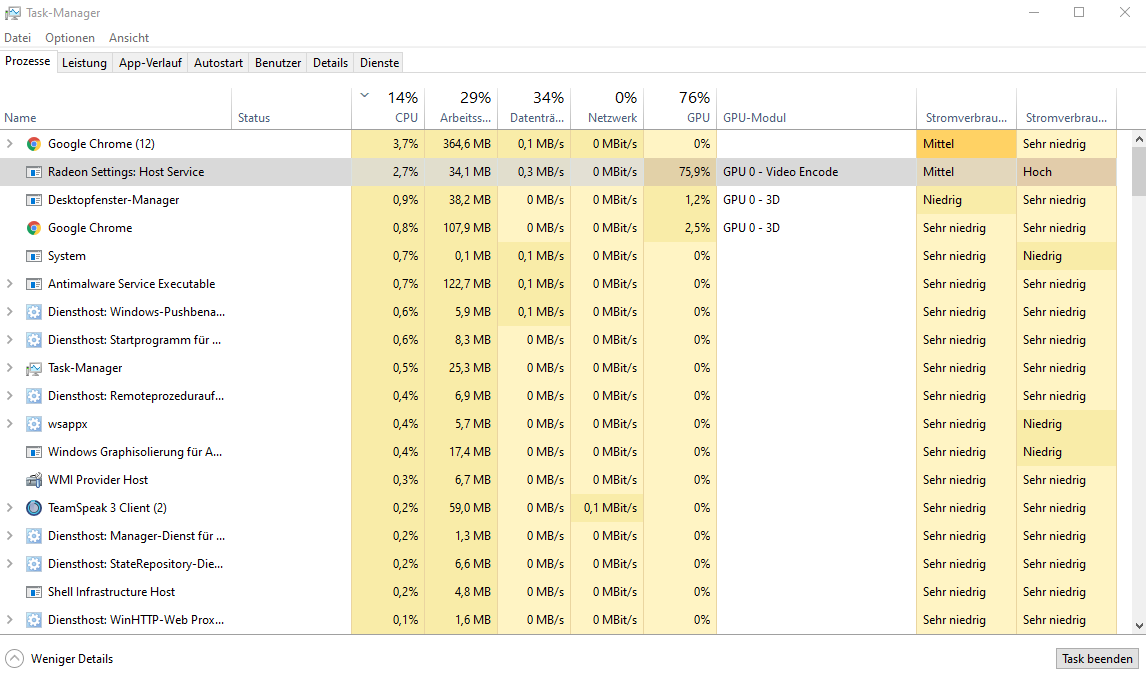Click the Task-Manager process row icon
This screenshot has width=1146, height=678.
click(x=34, y=368)
